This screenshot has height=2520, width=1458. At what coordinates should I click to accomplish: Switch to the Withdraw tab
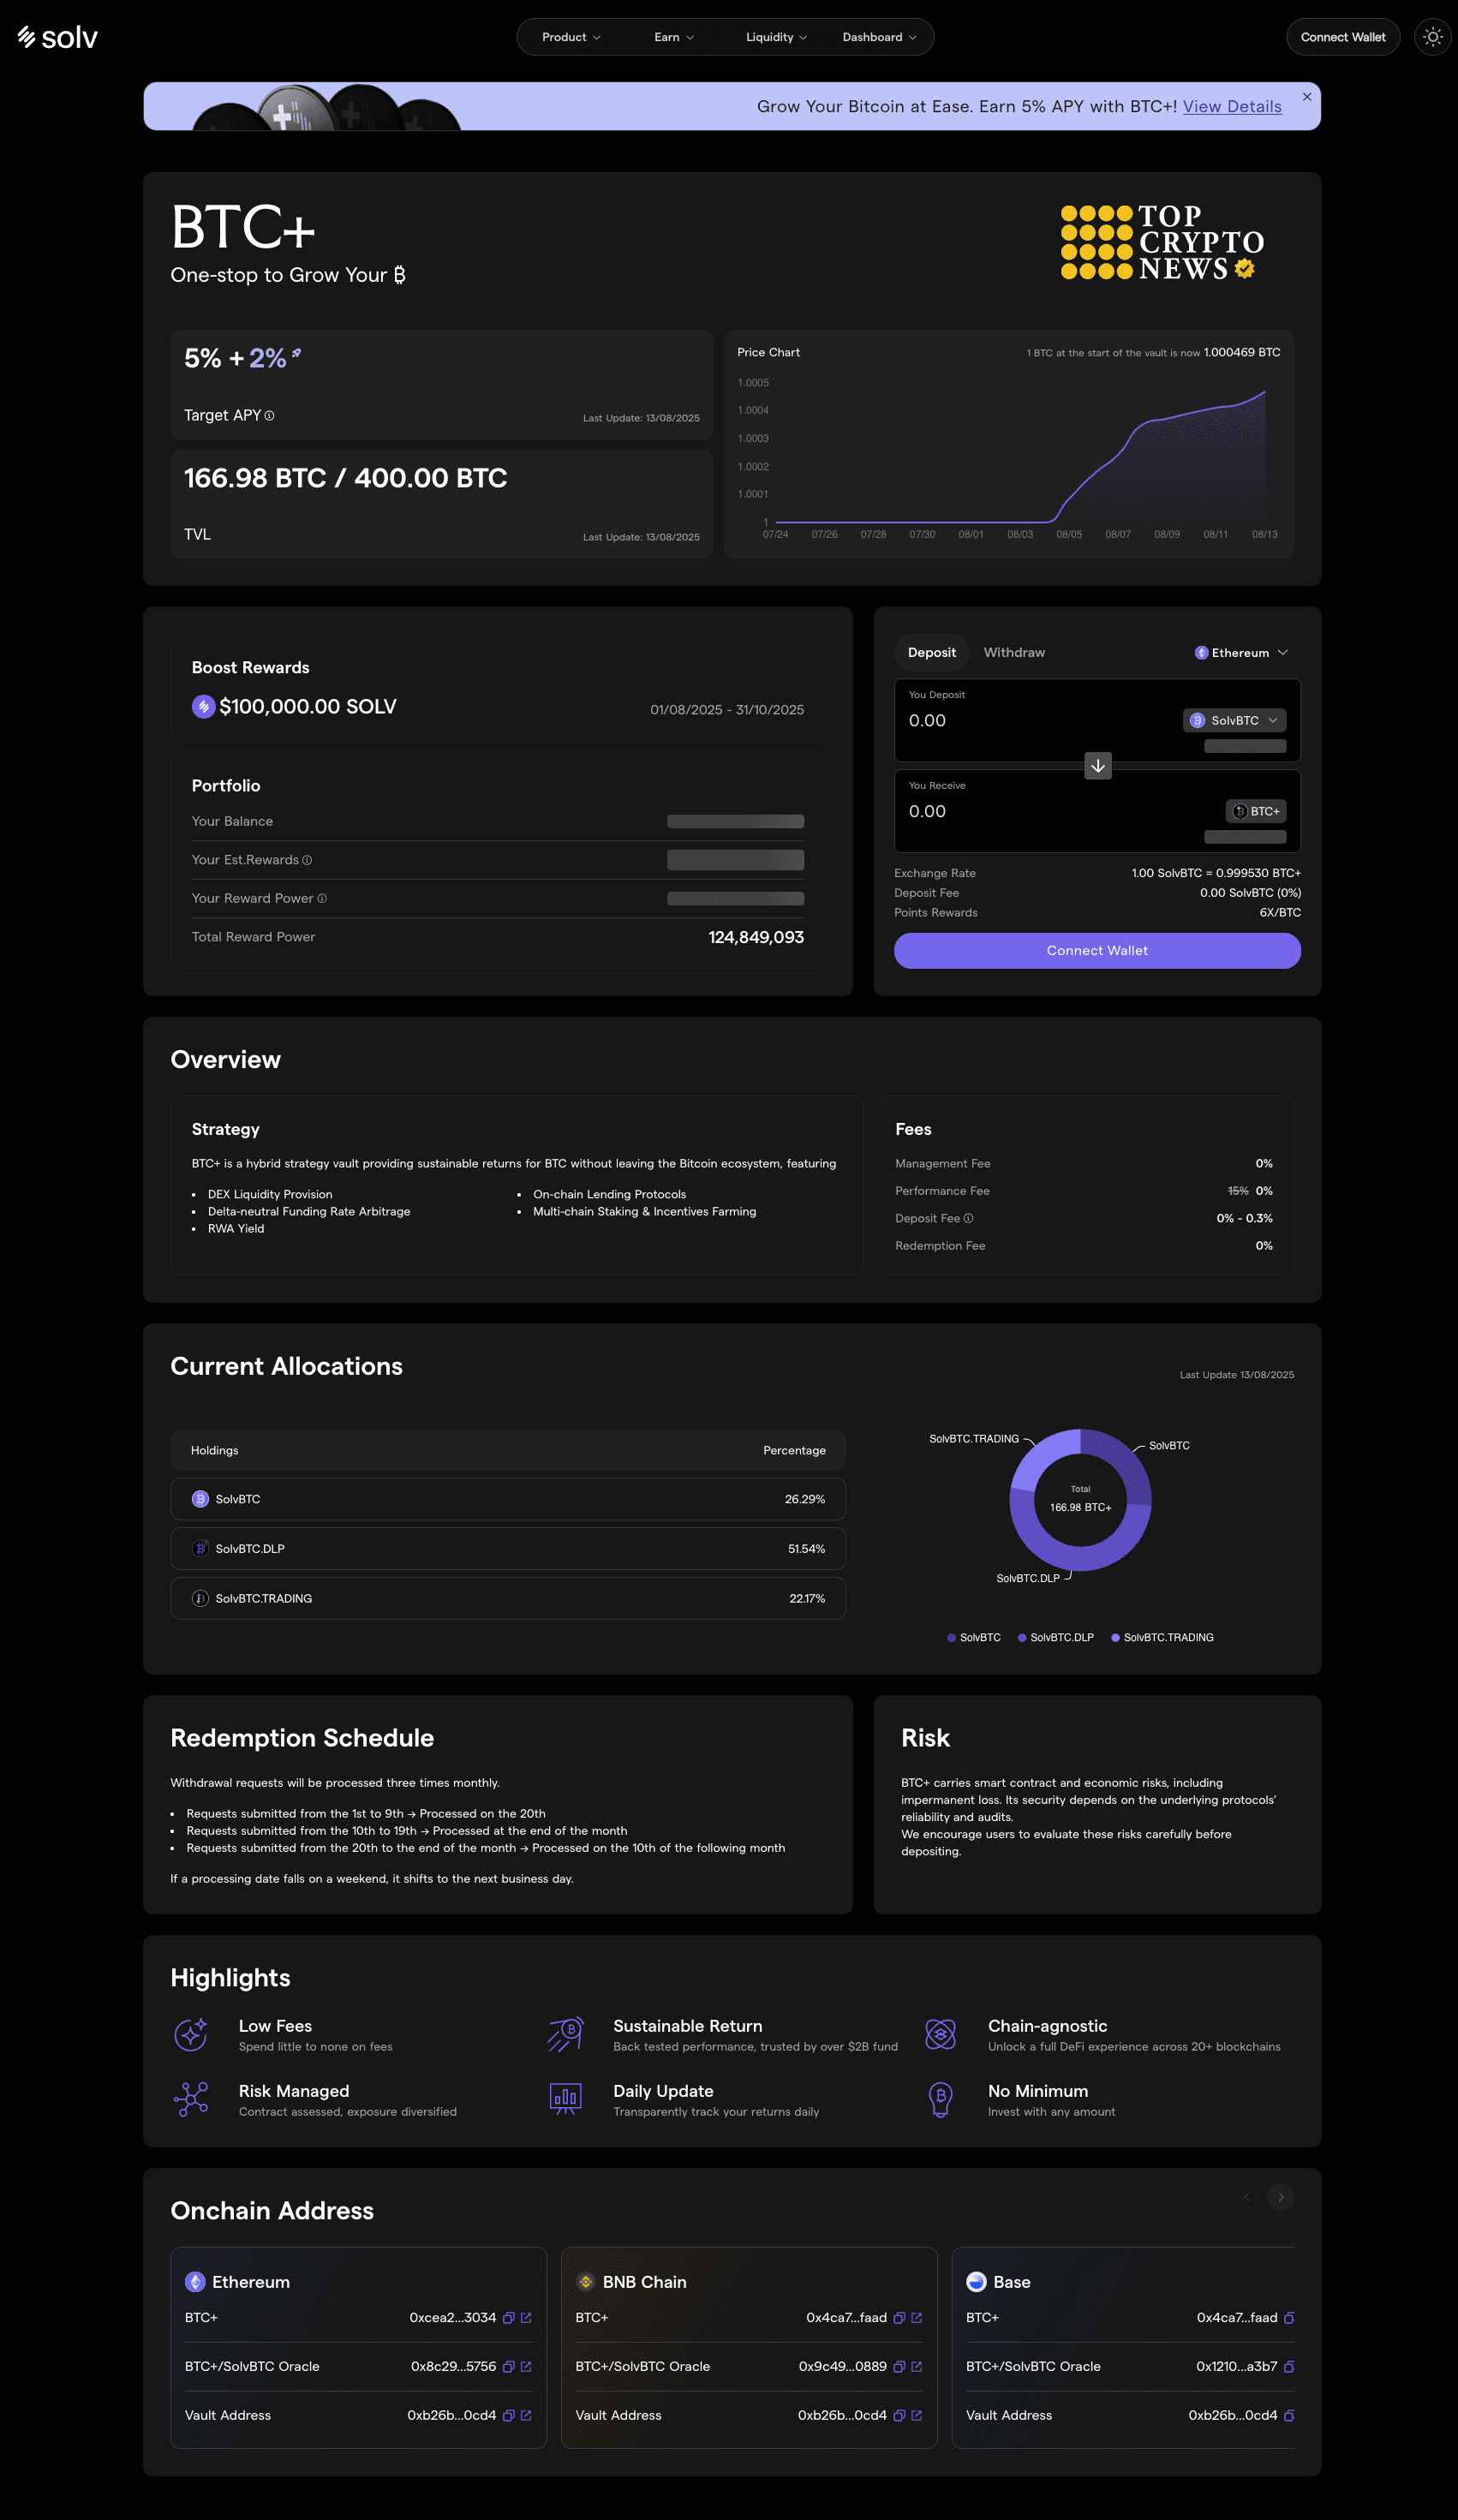(1014, 653)
